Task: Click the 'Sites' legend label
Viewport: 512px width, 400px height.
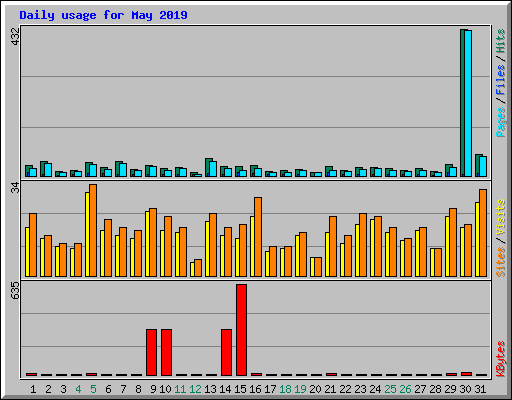Action: point(501,262)
